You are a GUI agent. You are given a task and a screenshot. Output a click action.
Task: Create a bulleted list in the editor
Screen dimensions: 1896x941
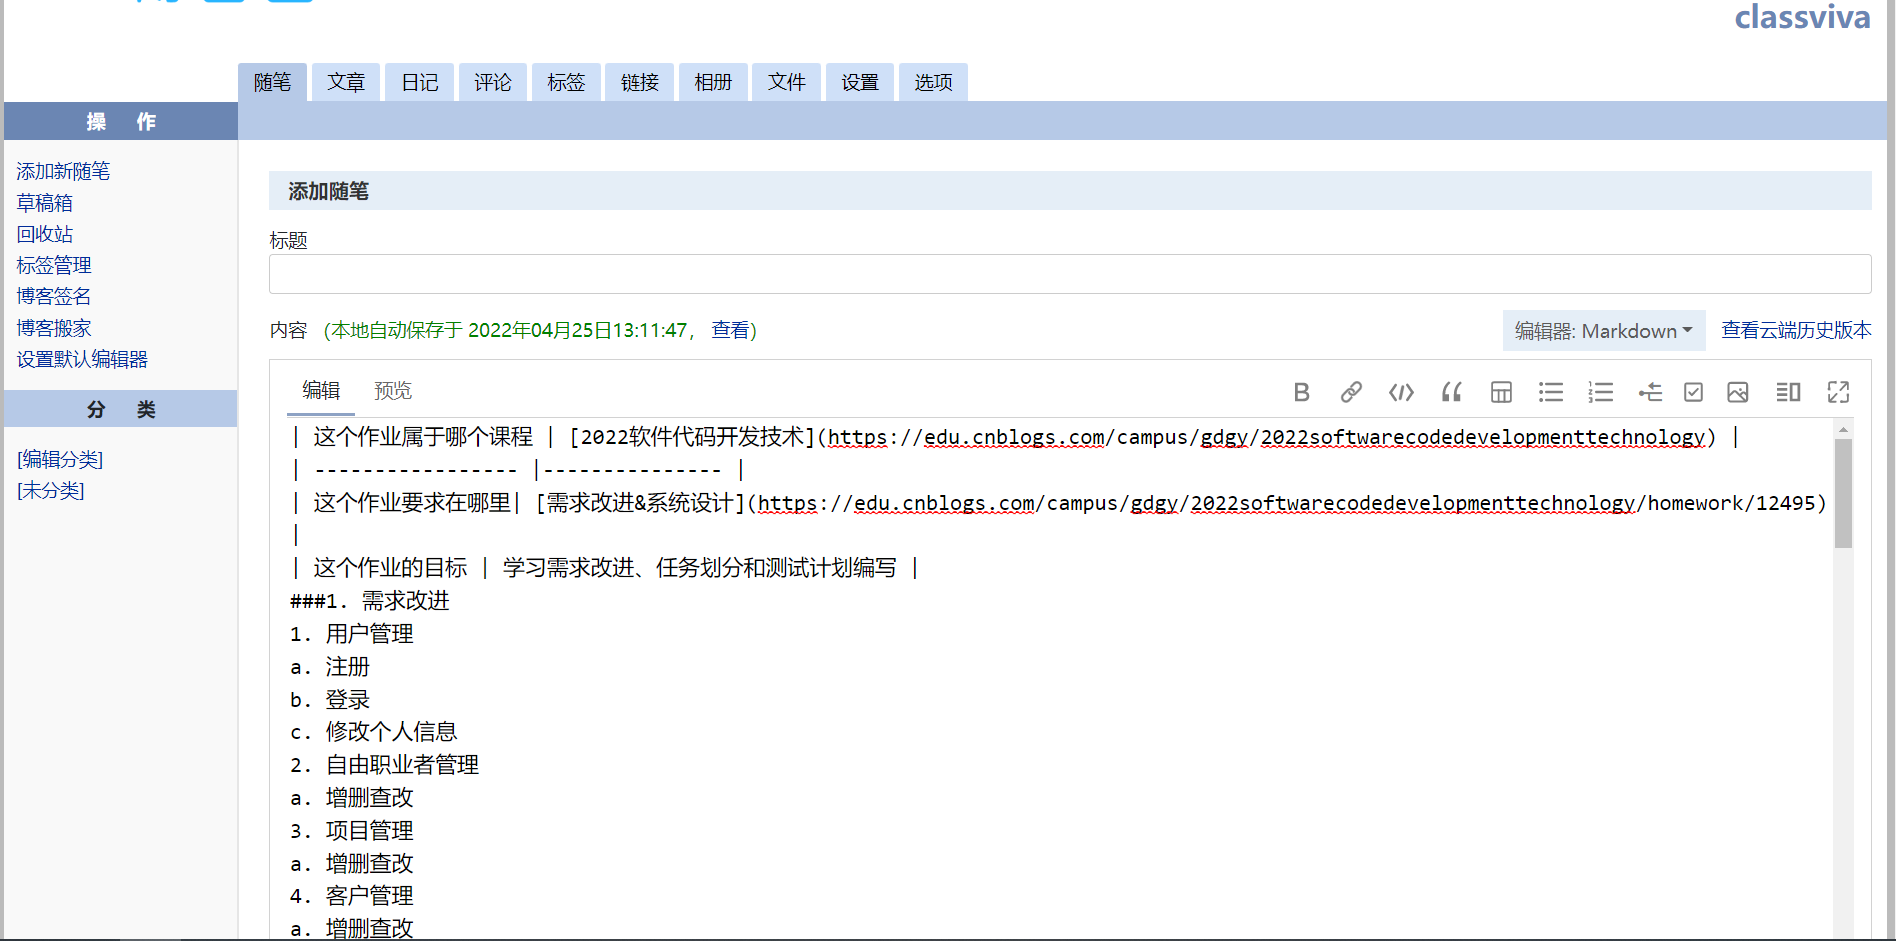pos(1551,392)
